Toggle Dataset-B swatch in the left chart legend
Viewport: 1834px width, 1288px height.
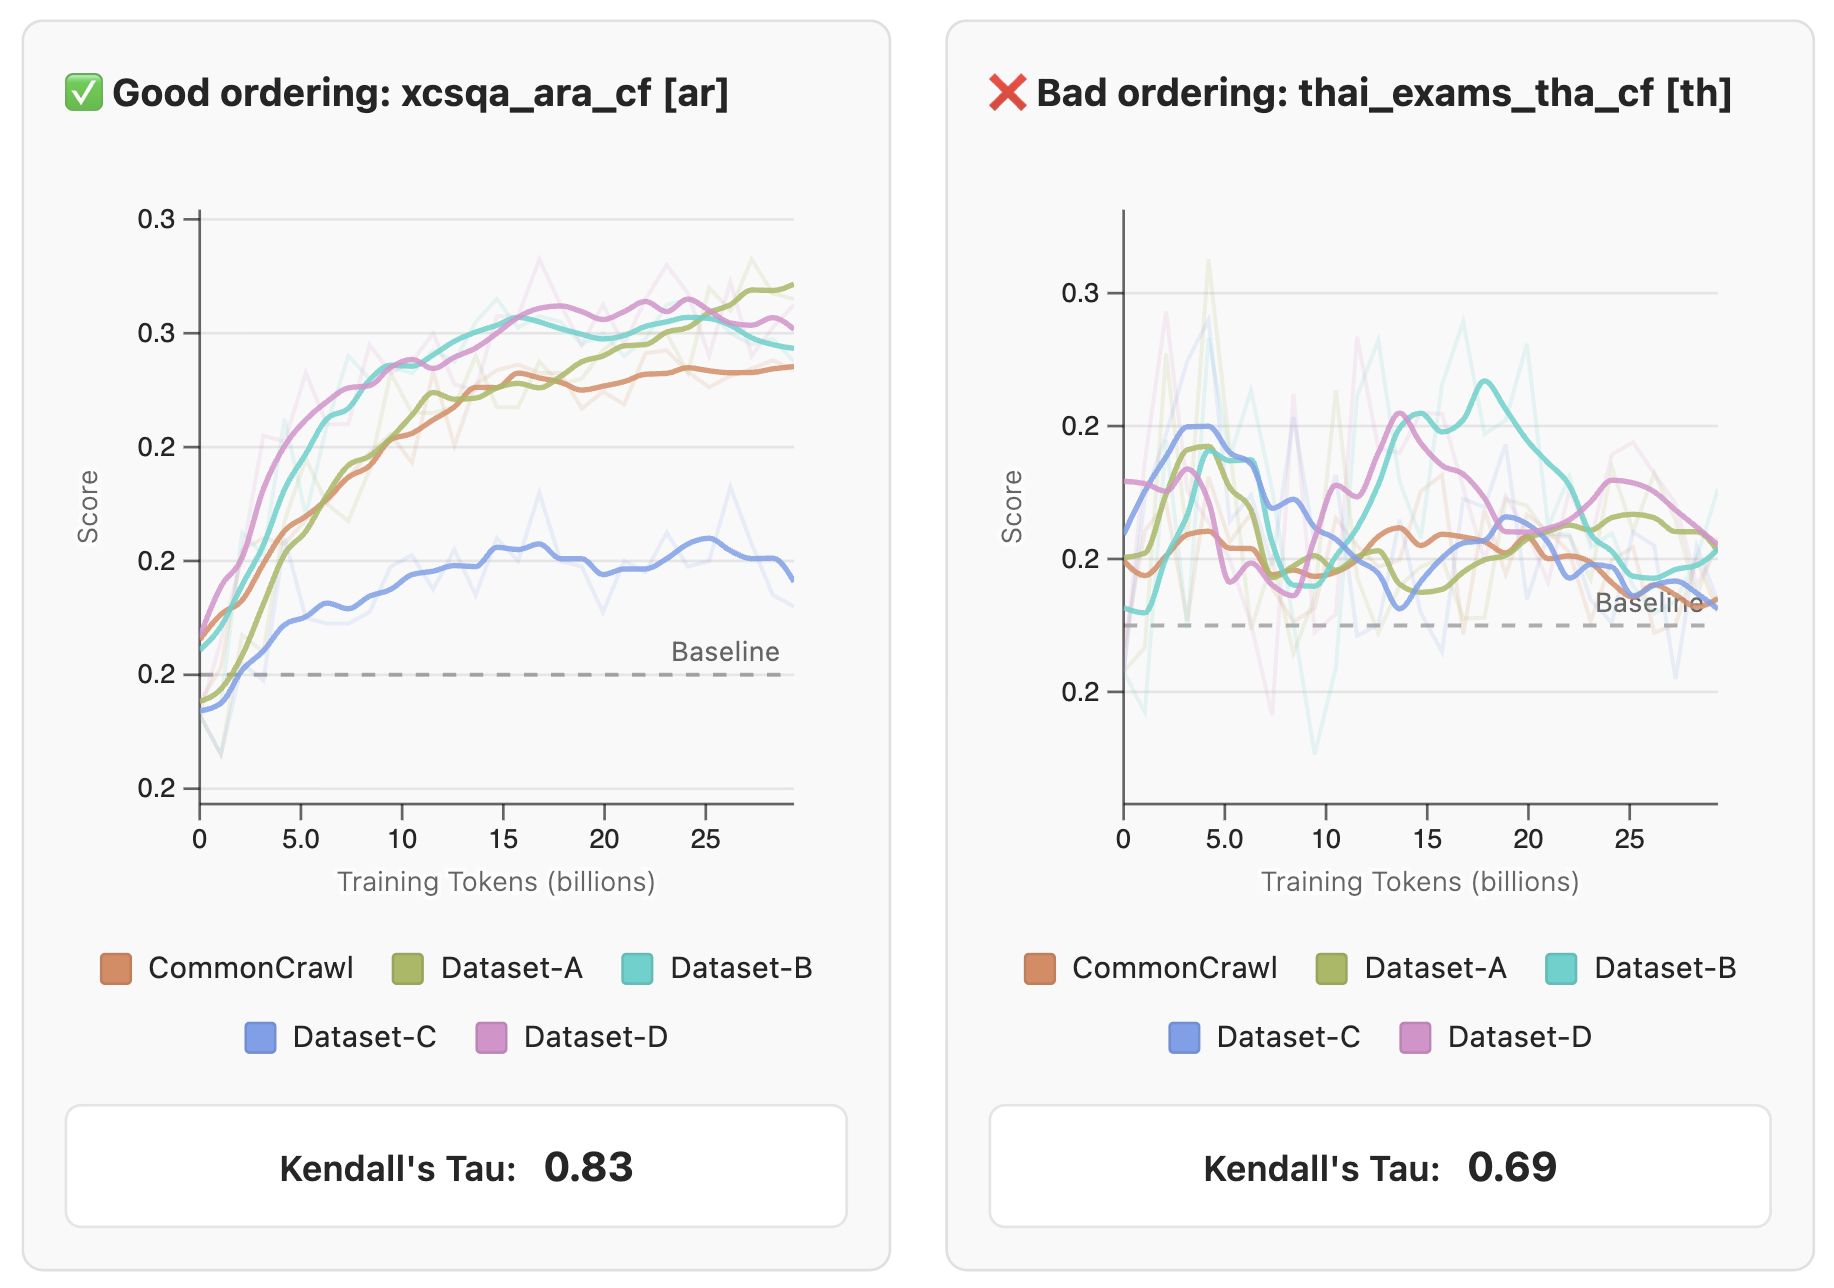click(637, 969)
